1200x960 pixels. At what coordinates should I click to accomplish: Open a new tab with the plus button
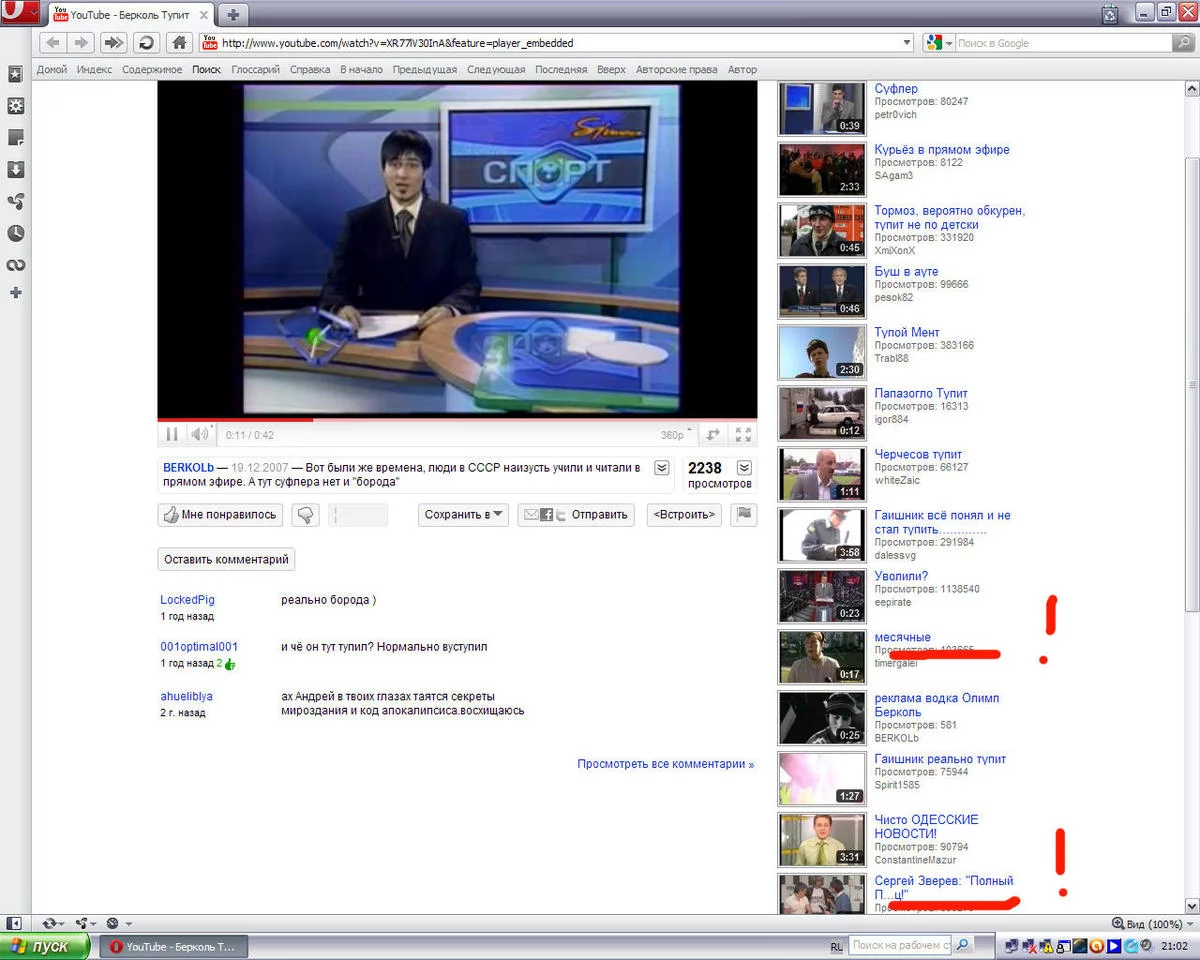point(233,15)
